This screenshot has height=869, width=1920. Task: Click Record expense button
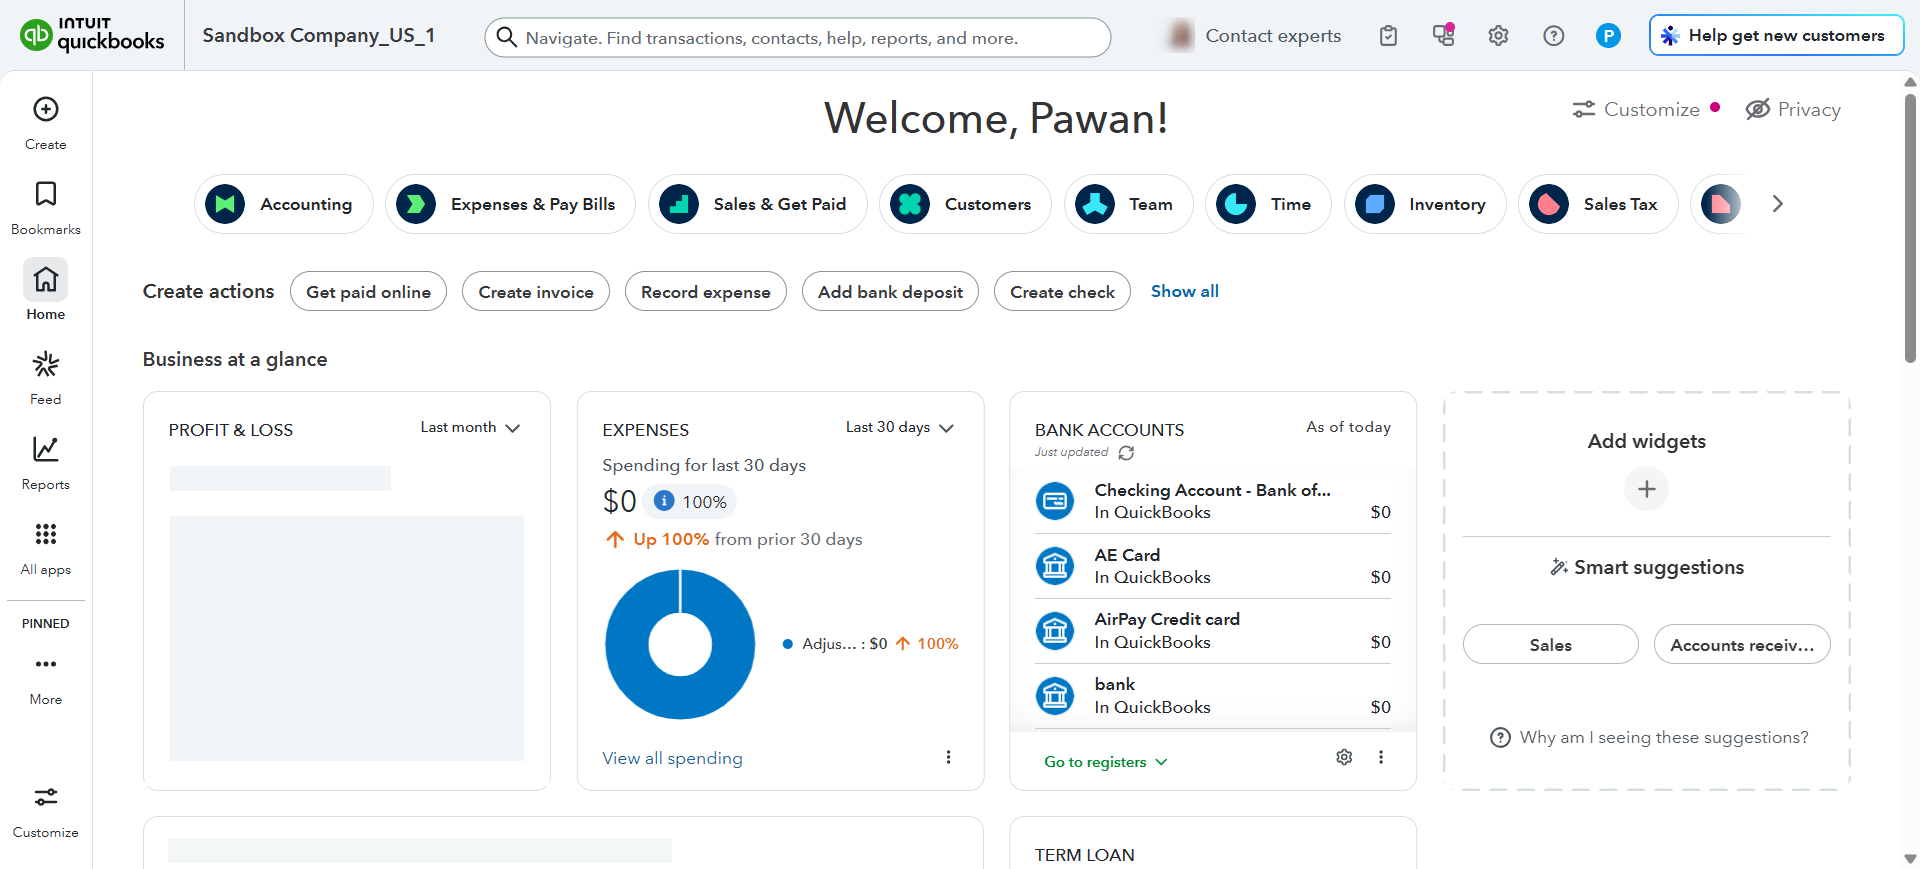[x=706, y=291]
